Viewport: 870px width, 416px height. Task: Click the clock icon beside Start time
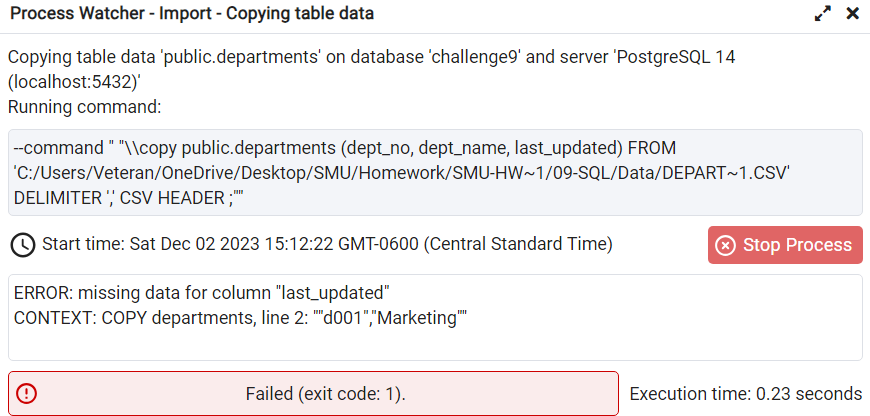click(x=23, y=245)
